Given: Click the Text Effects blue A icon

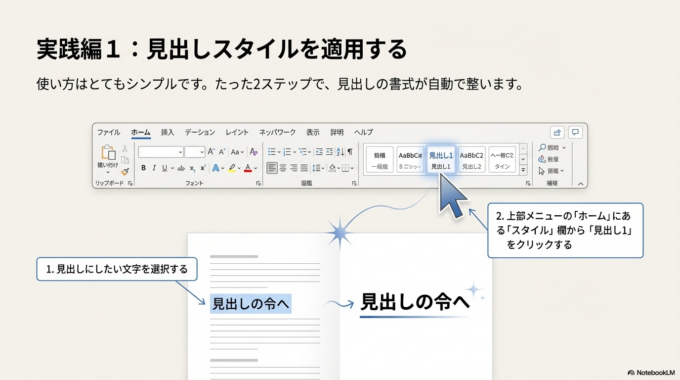Looking at the screenshot, I should click(215, 168).
